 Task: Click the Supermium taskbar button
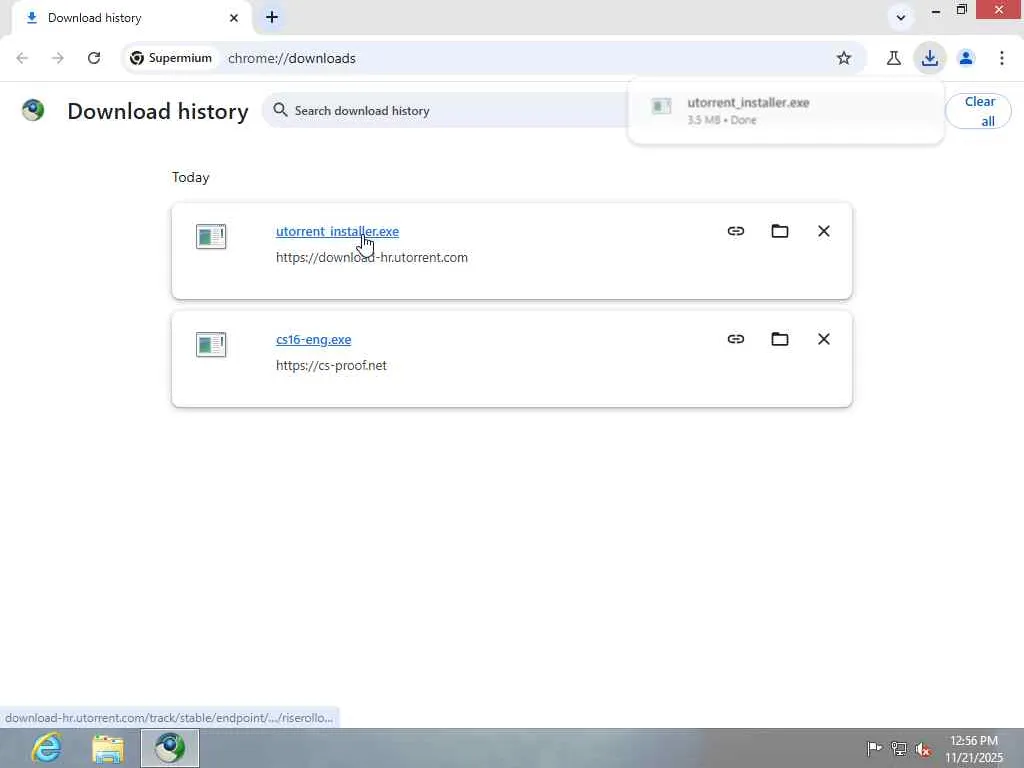(170, 748)
